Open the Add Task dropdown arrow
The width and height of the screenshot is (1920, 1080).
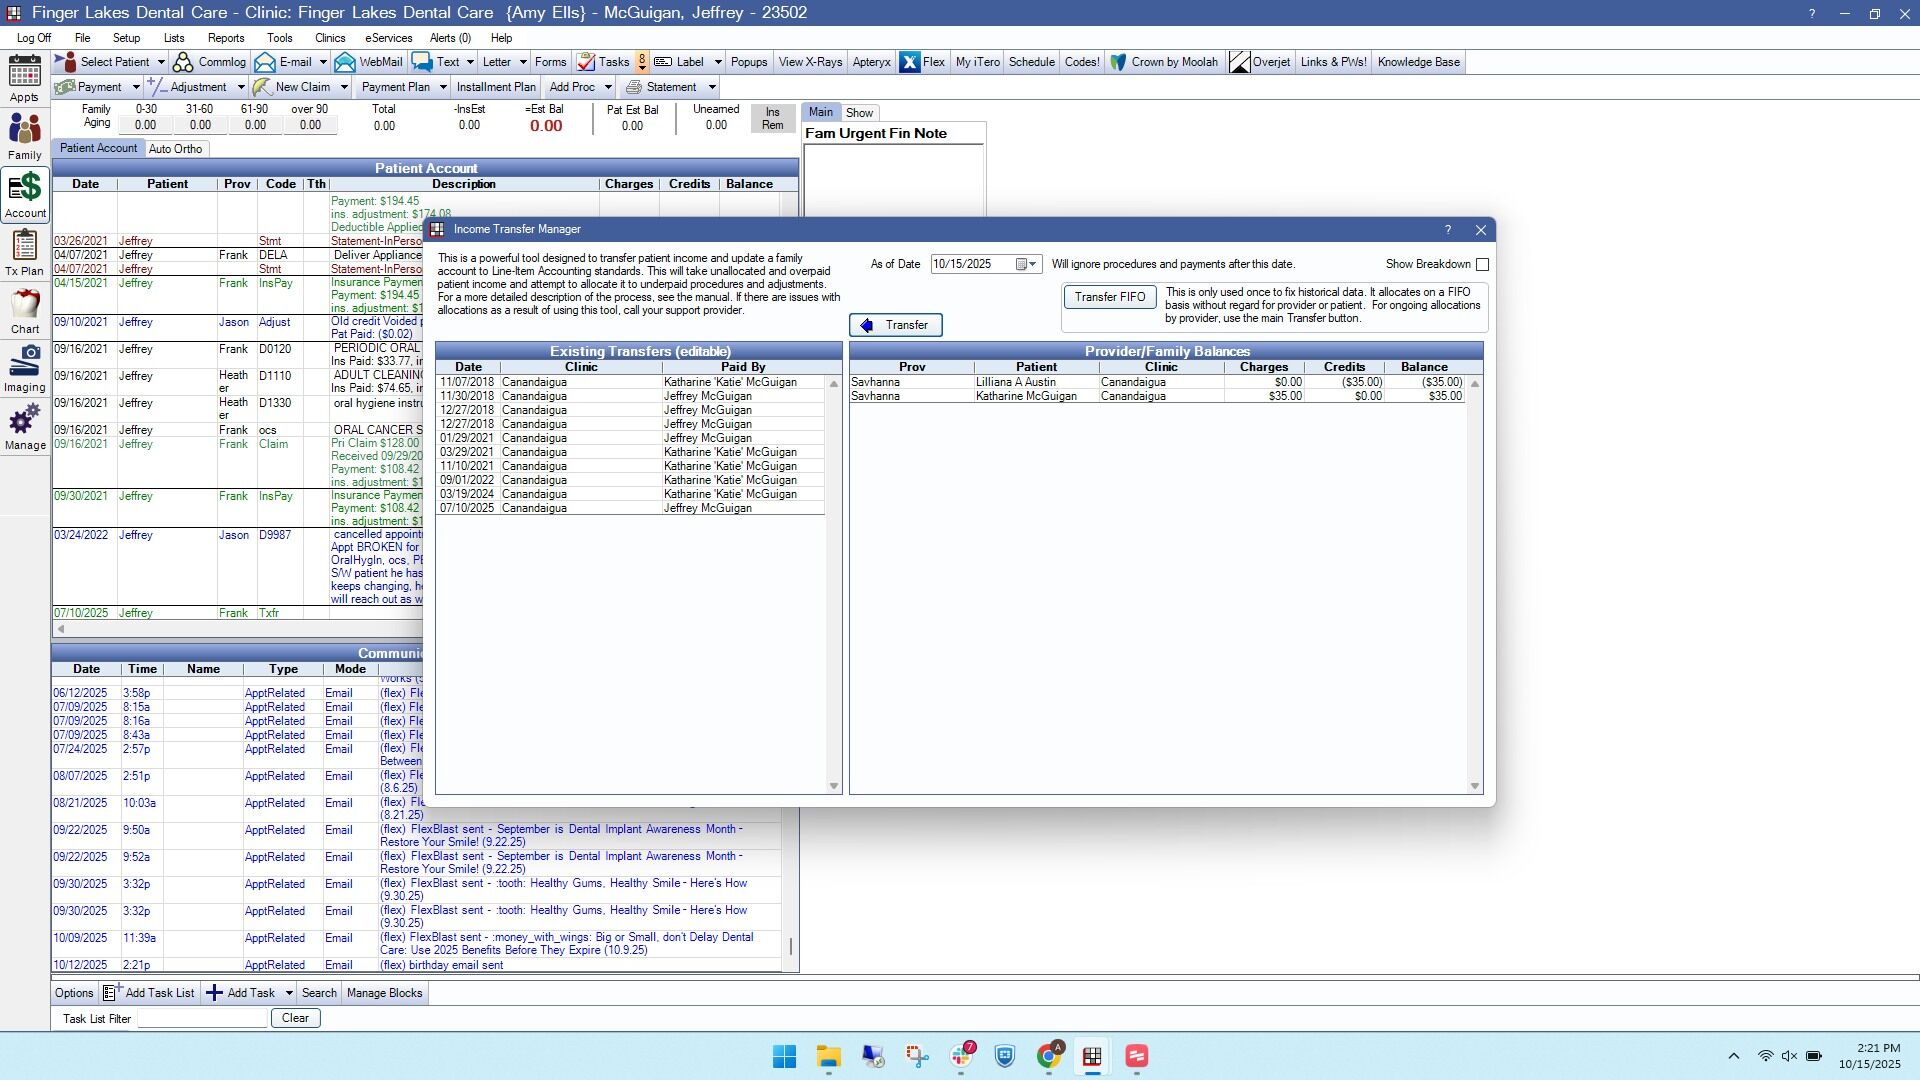289,993
